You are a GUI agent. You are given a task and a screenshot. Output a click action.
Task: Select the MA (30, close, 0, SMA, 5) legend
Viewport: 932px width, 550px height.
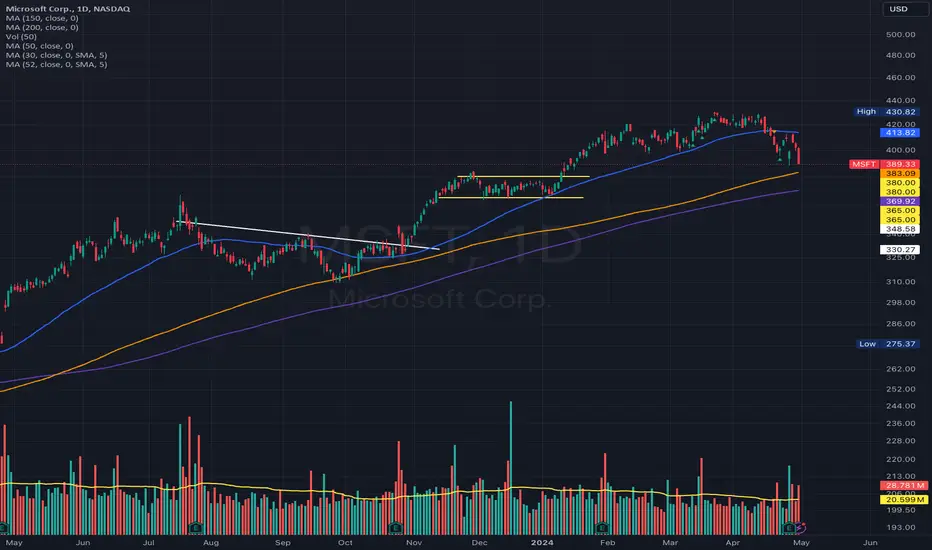point(56,55)
